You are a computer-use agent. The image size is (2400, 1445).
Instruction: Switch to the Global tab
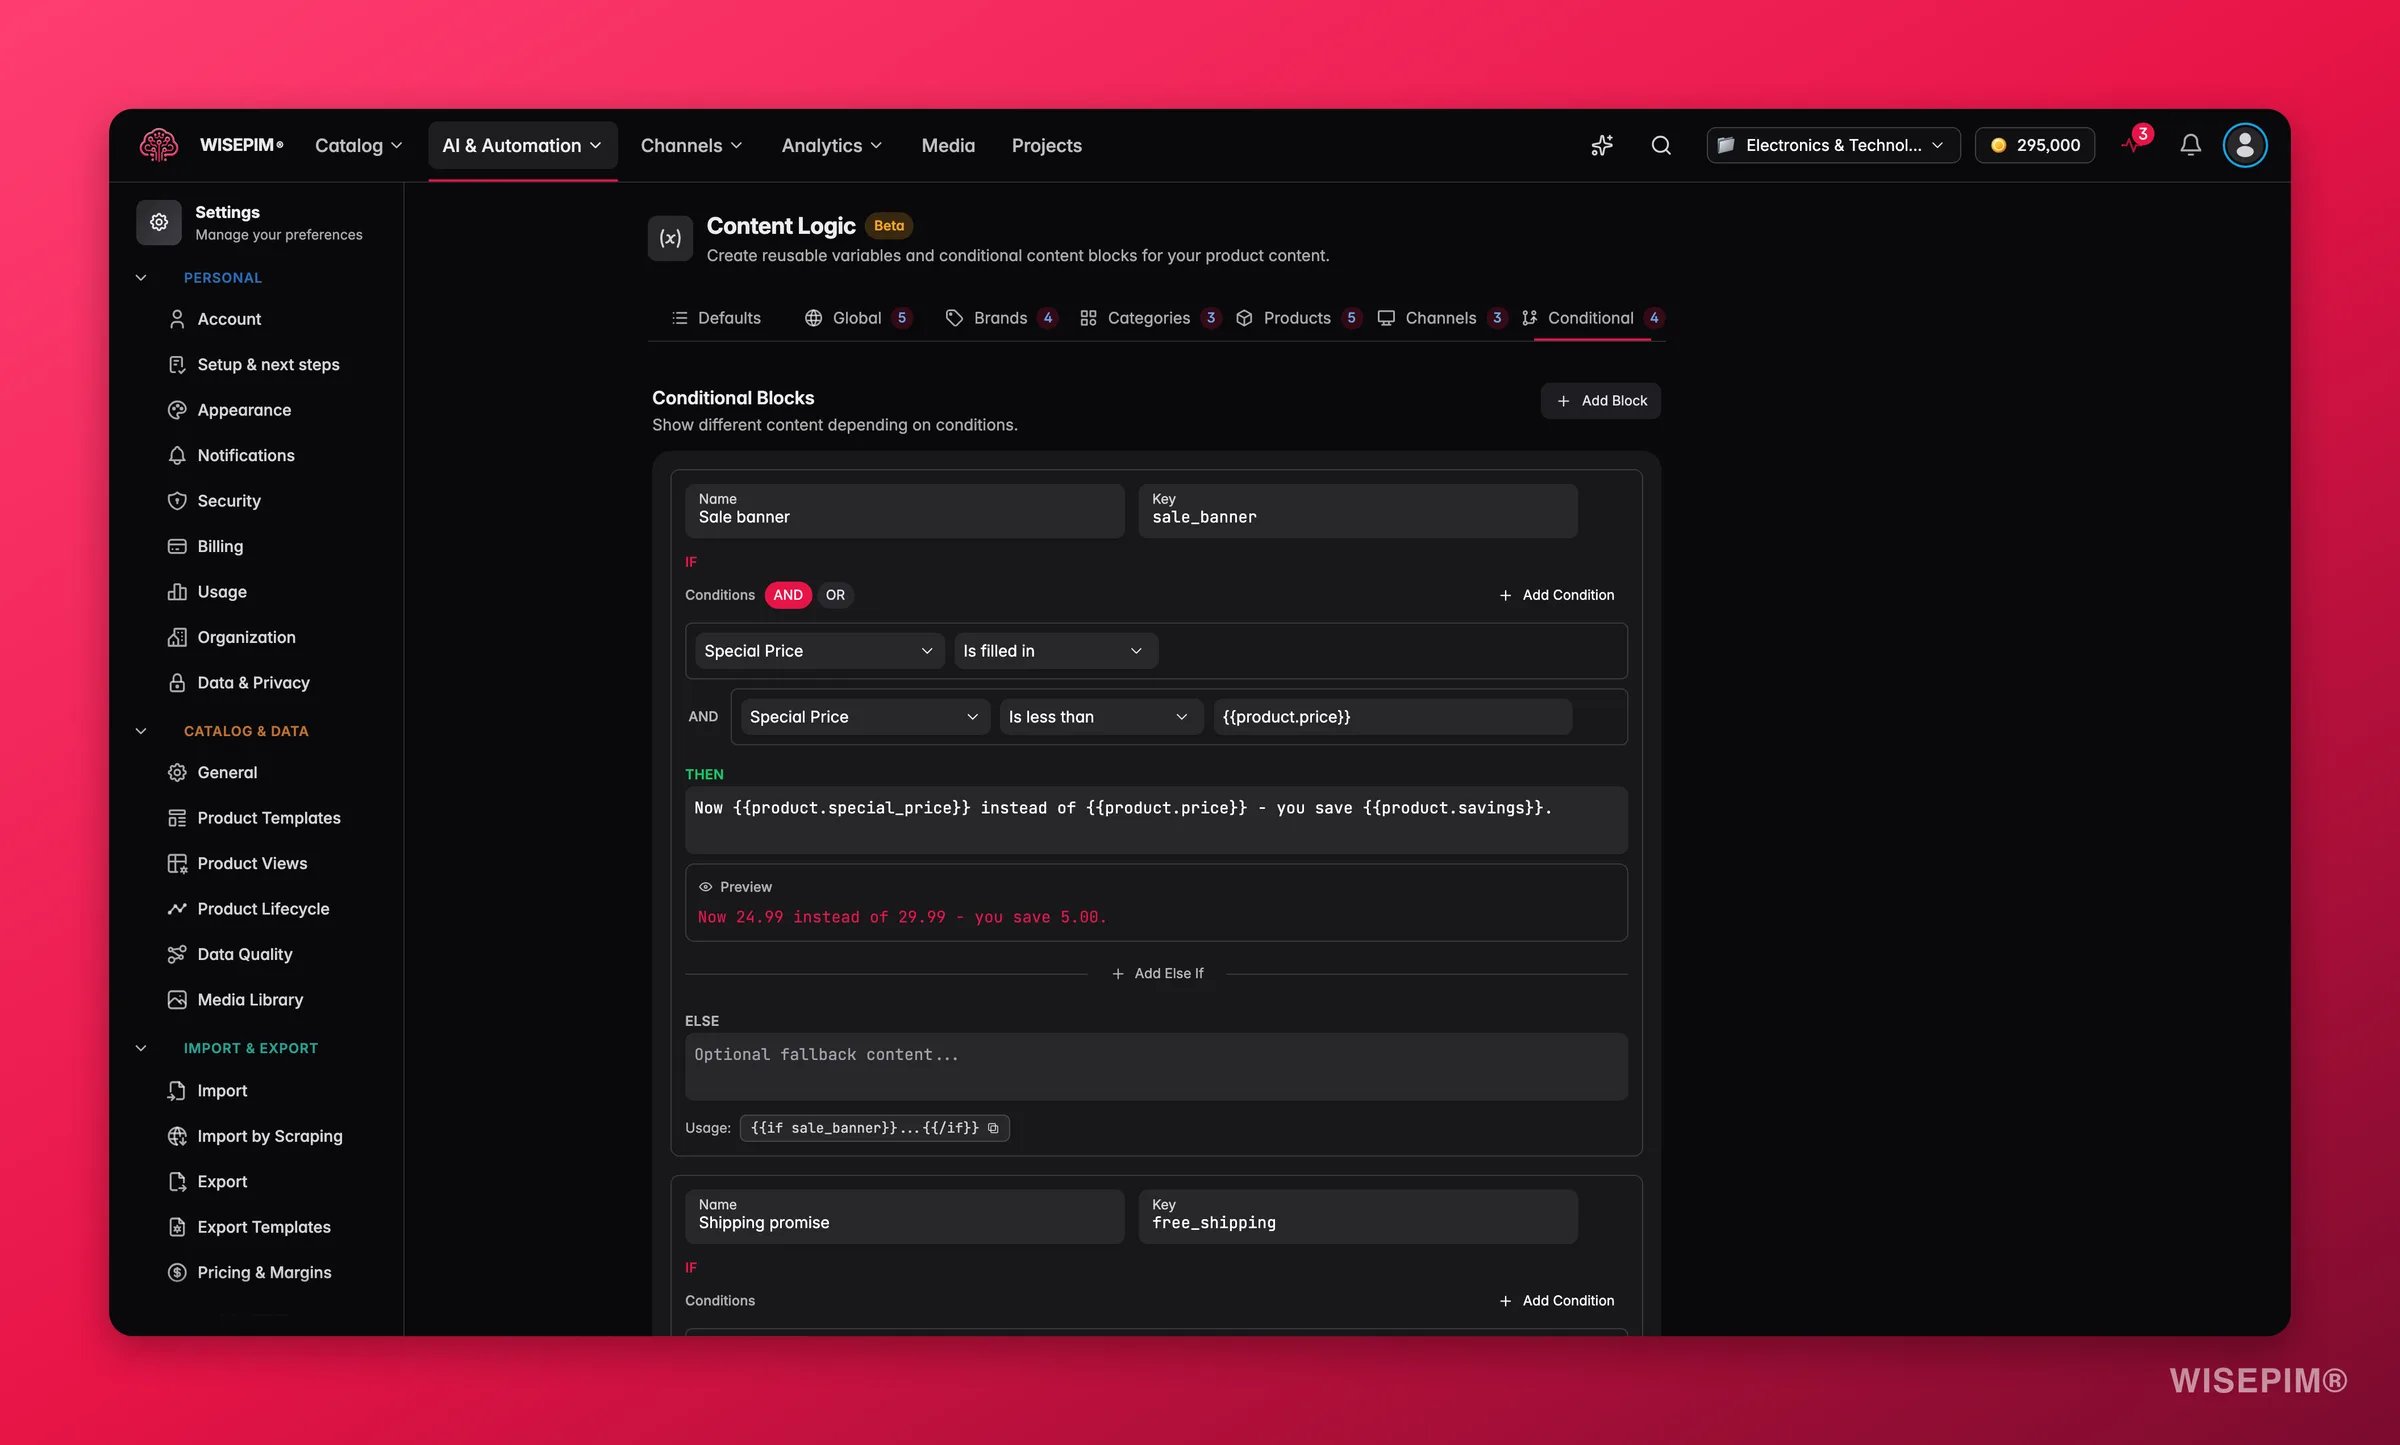857,318
